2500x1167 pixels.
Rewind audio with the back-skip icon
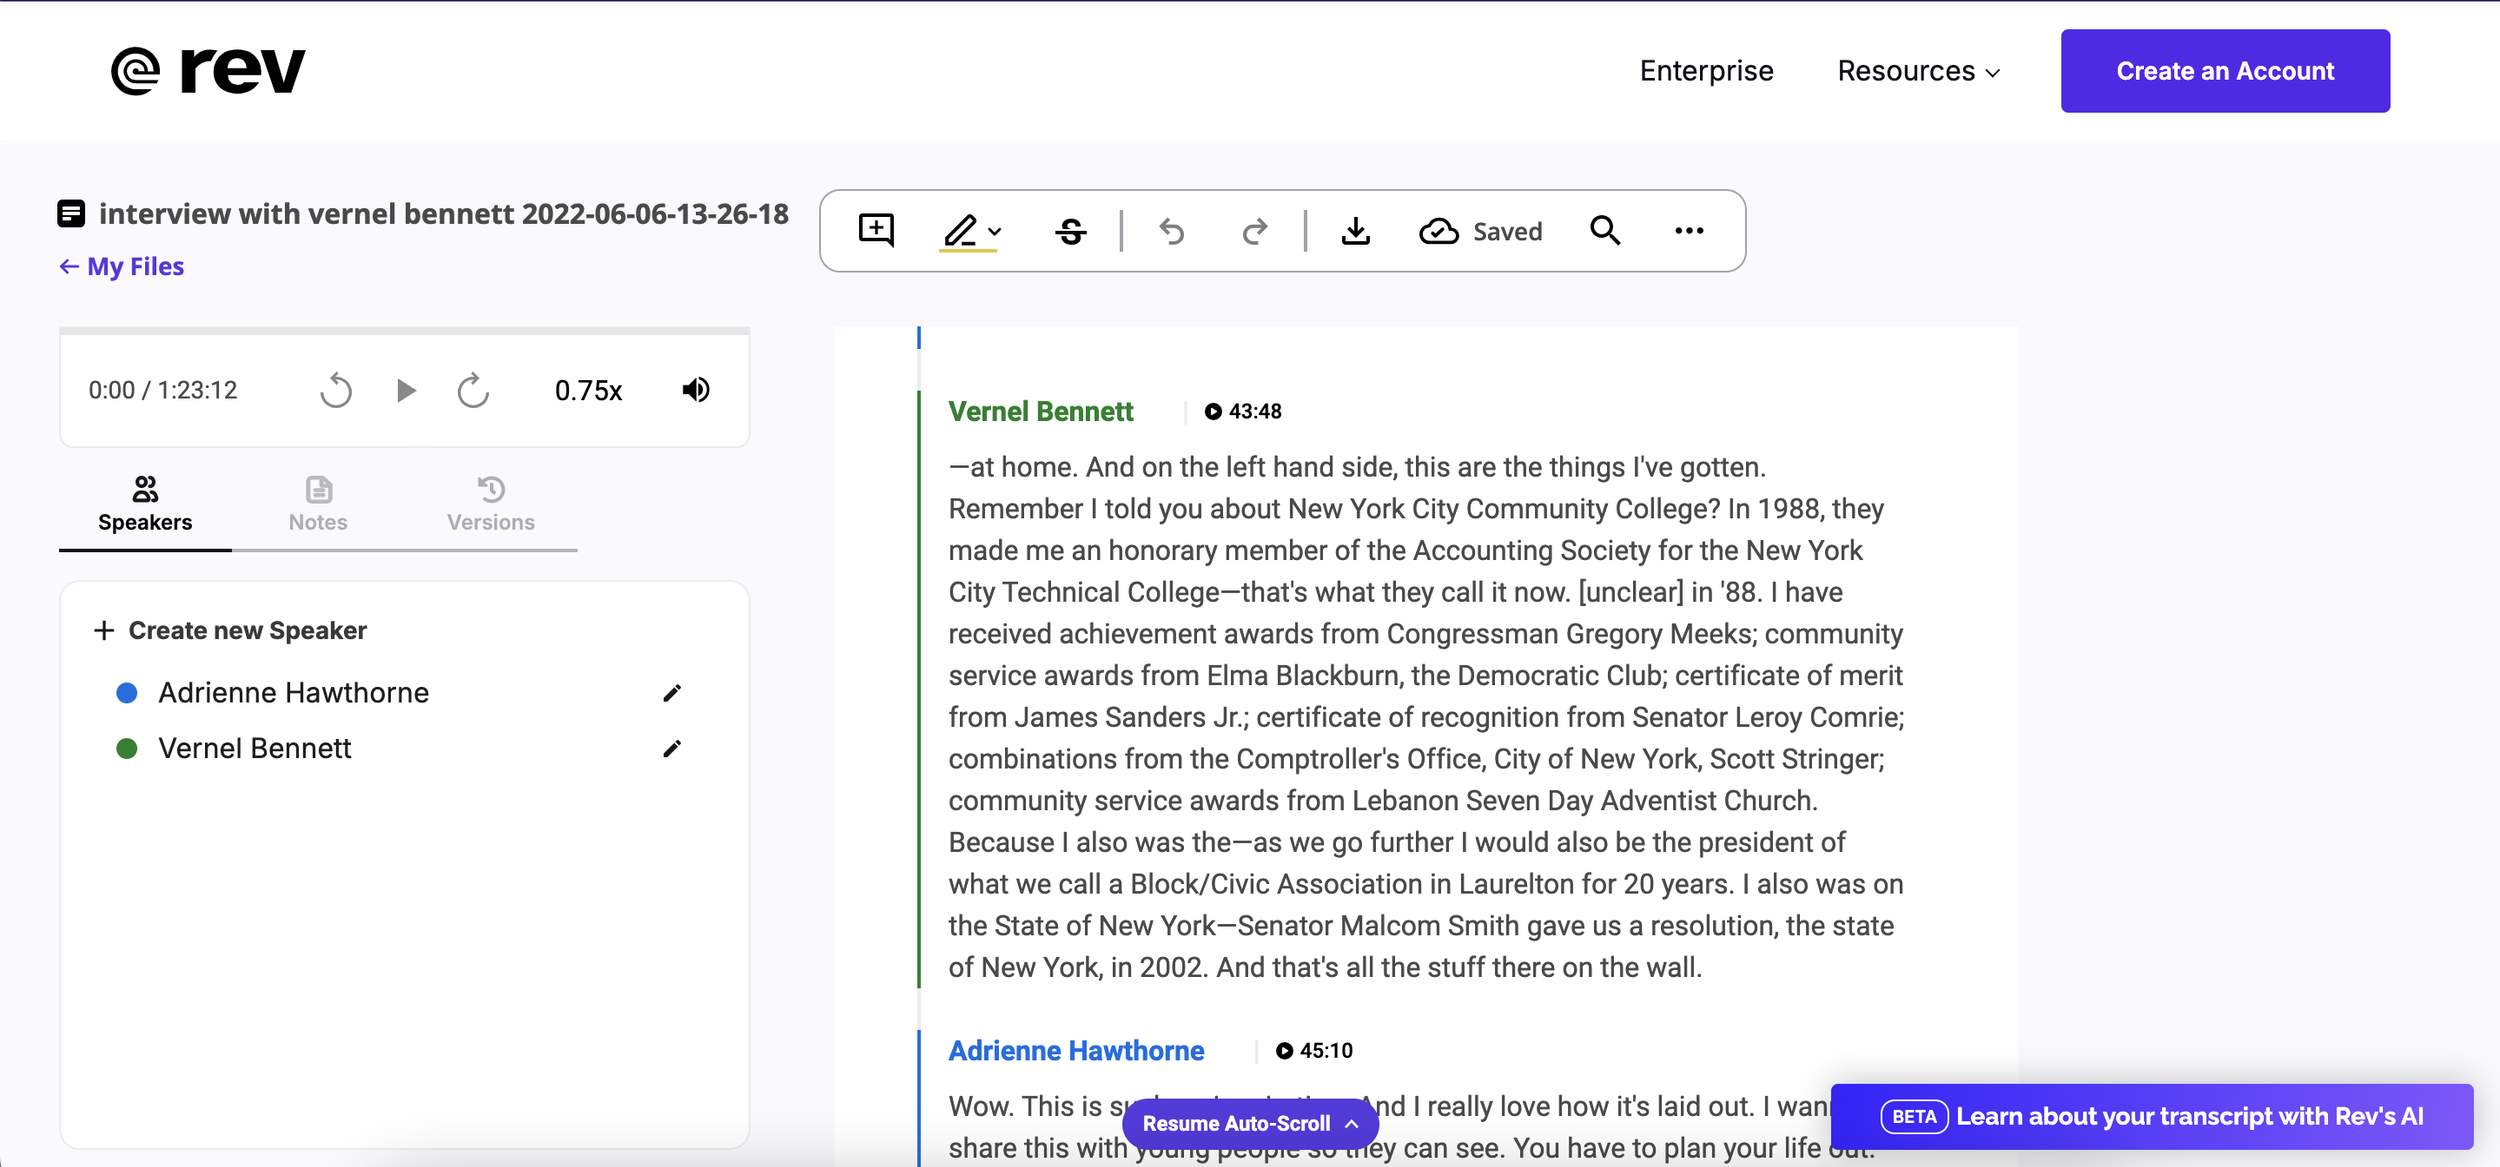tap(336, 390)
